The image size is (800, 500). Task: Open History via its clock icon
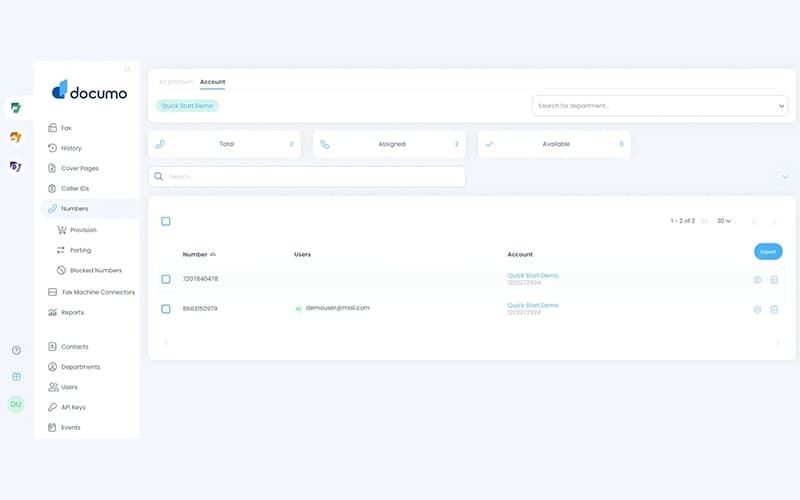click(x=52, y=148)
